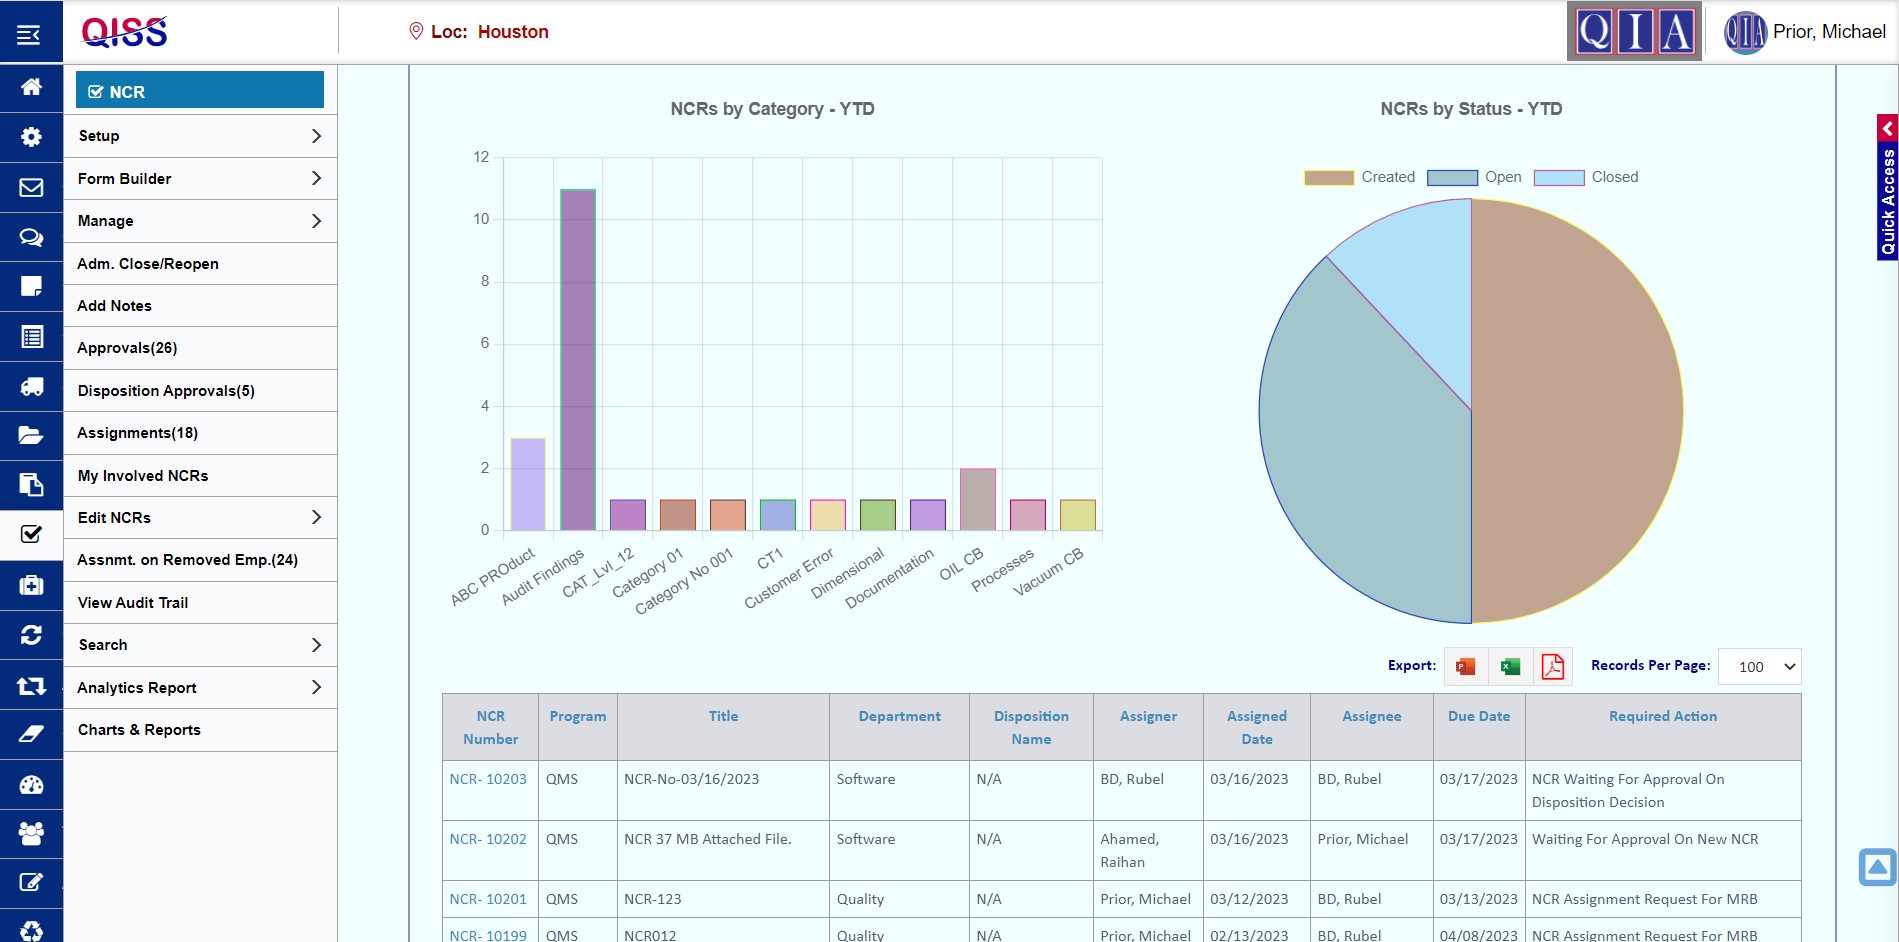Open the Home icon in the sidebar
Screen dimensions: 1899x942
point(31,88)
